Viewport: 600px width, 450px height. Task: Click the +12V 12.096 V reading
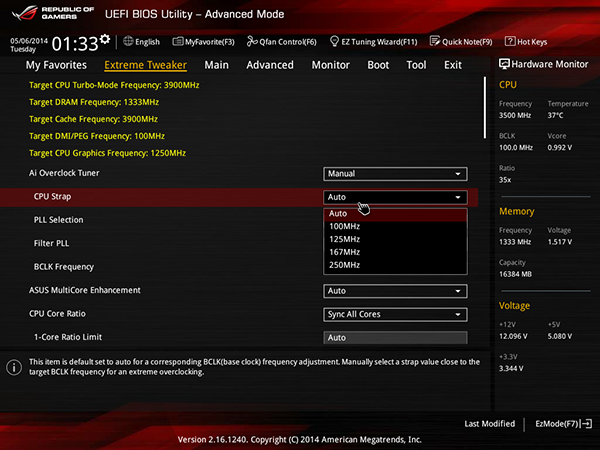(513, 336)
